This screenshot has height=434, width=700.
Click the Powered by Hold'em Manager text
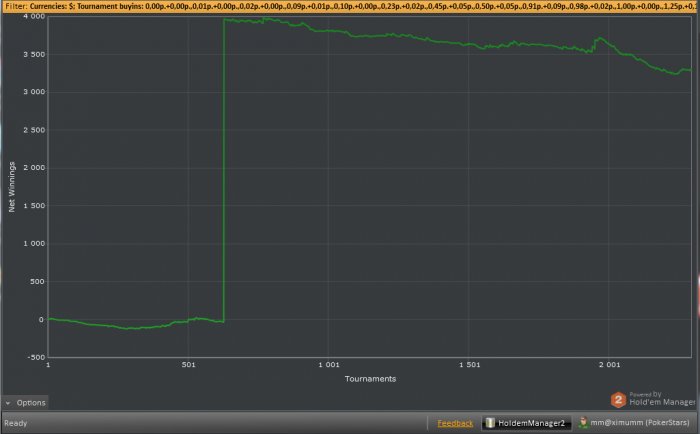point(661,399)
